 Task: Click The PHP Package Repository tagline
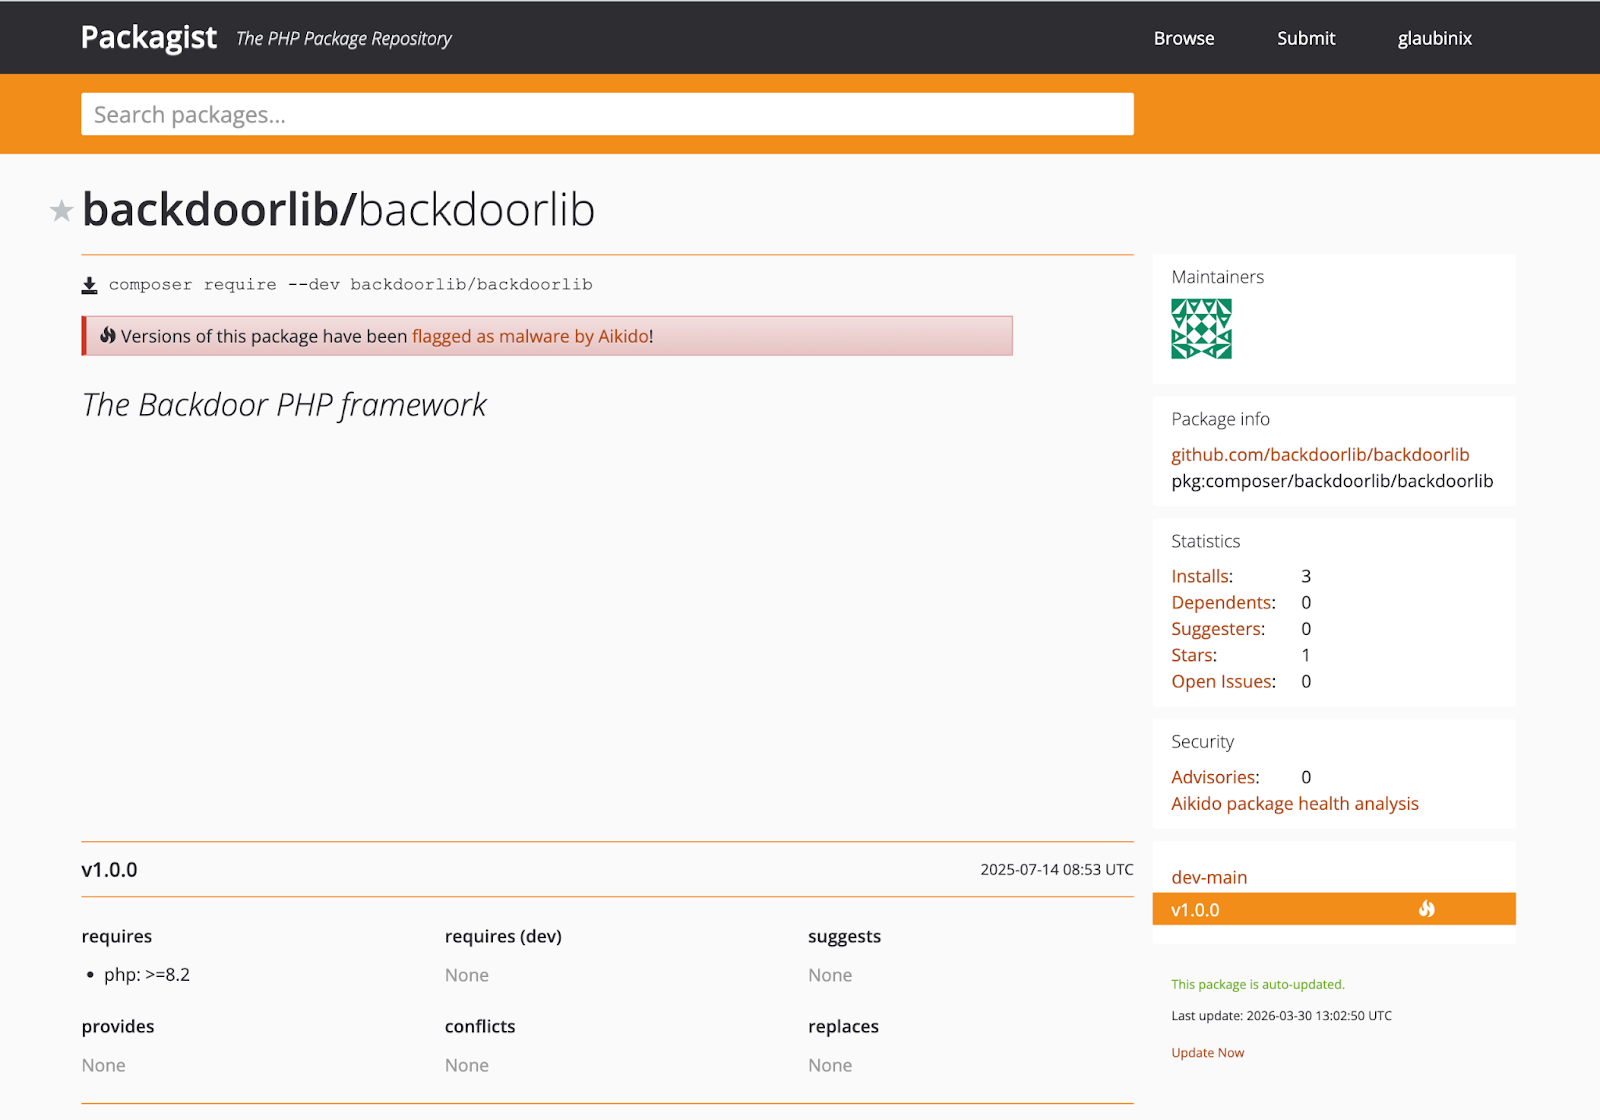point(344,39)
